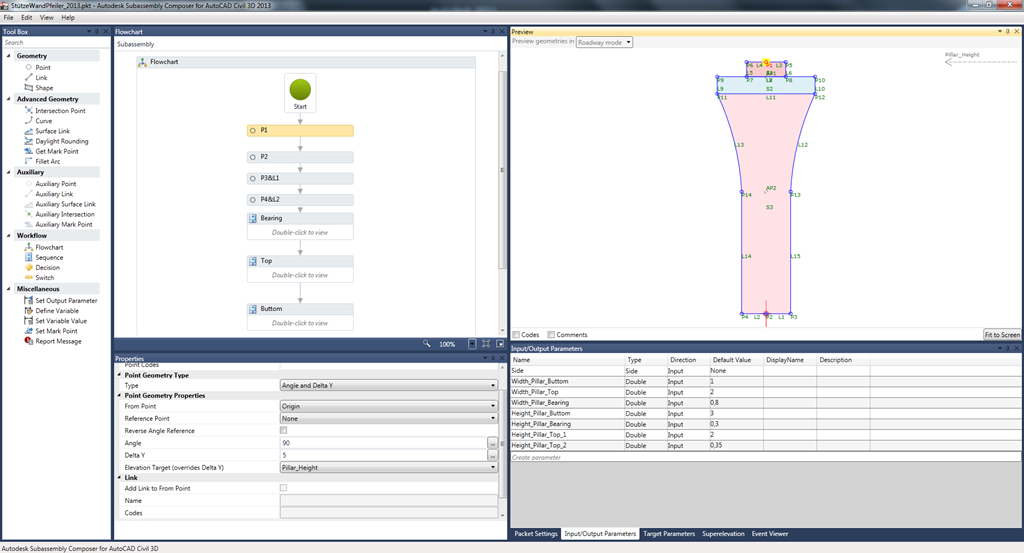
Task: Switch to the Target Parameters tab
Action: 668,534
